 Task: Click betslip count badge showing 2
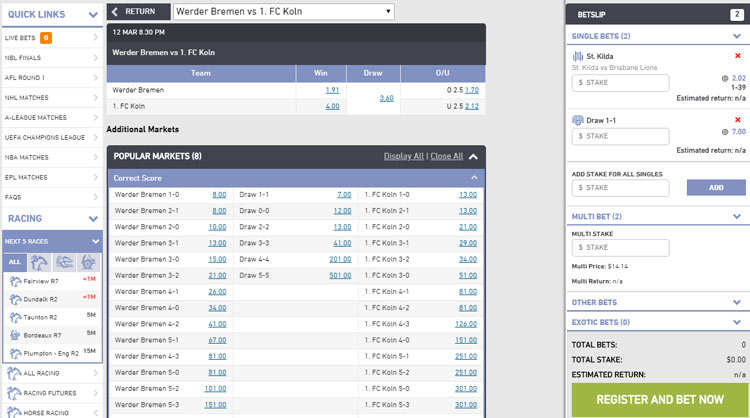coord(737,15)
